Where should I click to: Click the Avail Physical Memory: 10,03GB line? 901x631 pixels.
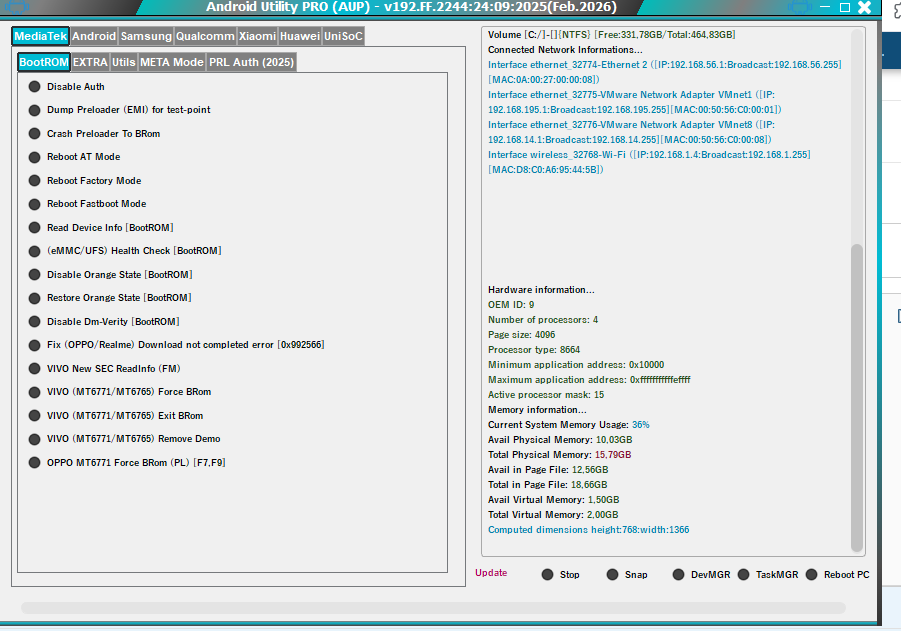pos(560,440)
